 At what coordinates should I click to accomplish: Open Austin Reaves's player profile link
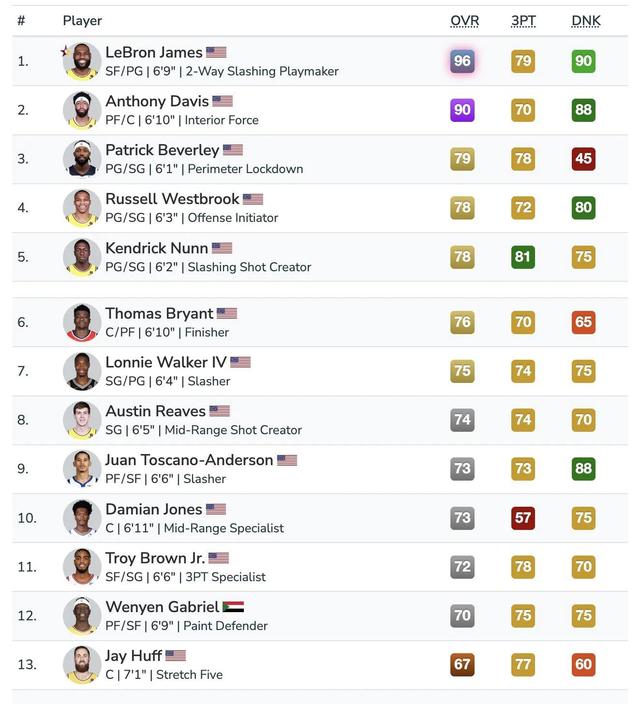(x=155, y=411)
